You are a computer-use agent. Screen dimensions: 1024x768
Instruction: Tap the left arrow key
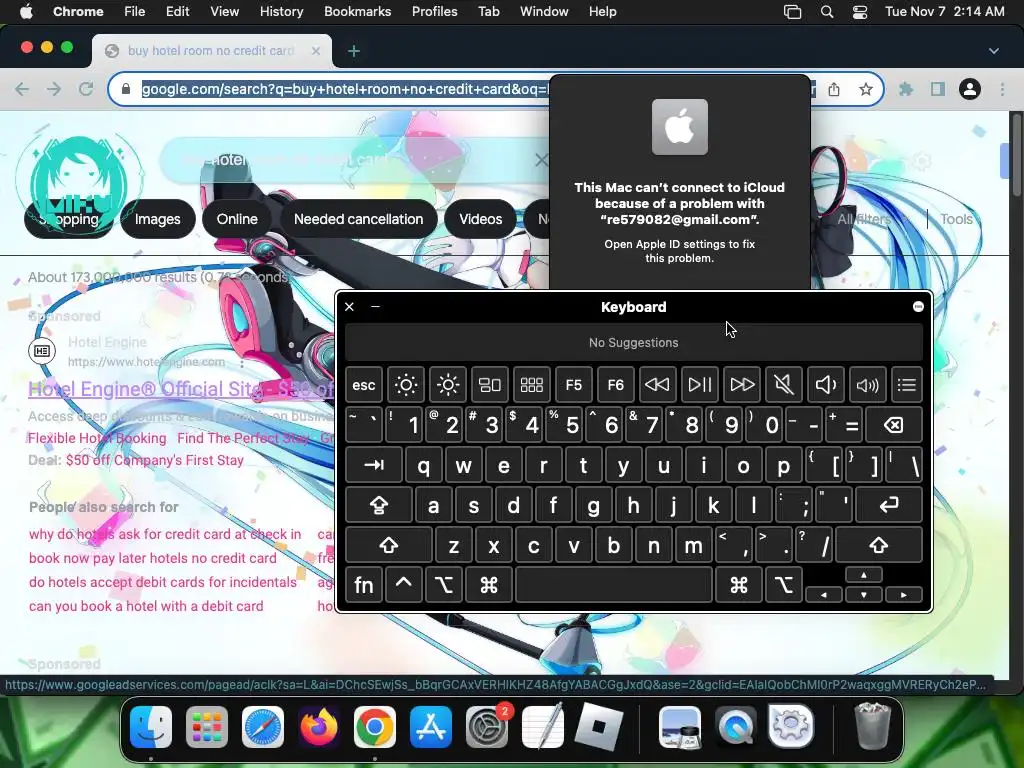pos(824,595)
